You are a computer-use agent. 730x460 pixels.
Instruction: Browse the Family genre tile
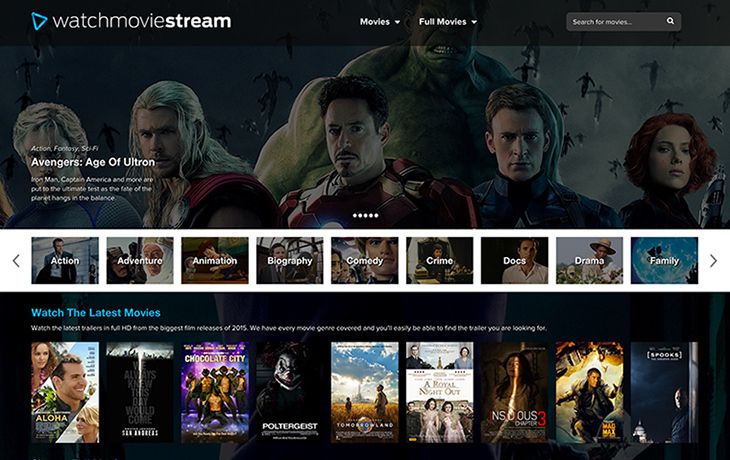pos(664,261)
